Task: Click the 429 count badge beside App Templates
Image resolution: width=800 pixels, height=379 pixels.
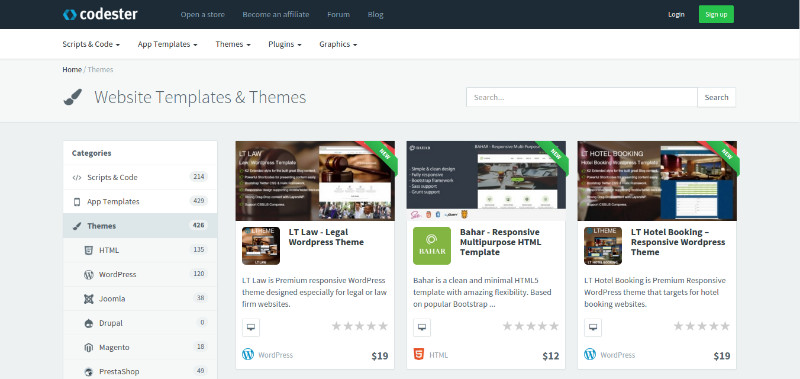Action: click(x=198, y=201)
